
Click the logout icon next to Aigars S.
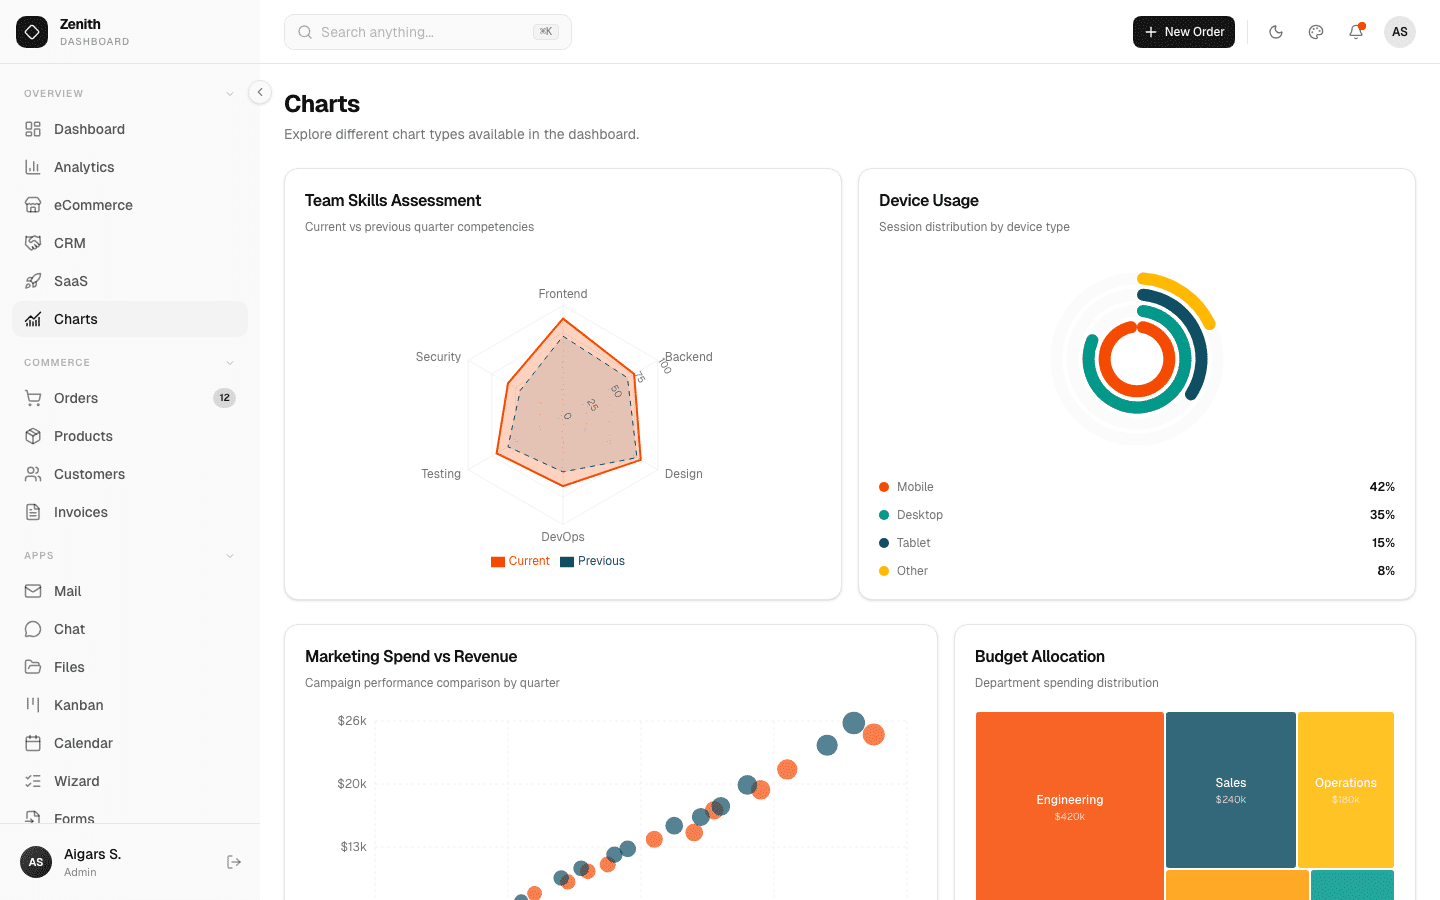tap(233, 861)
